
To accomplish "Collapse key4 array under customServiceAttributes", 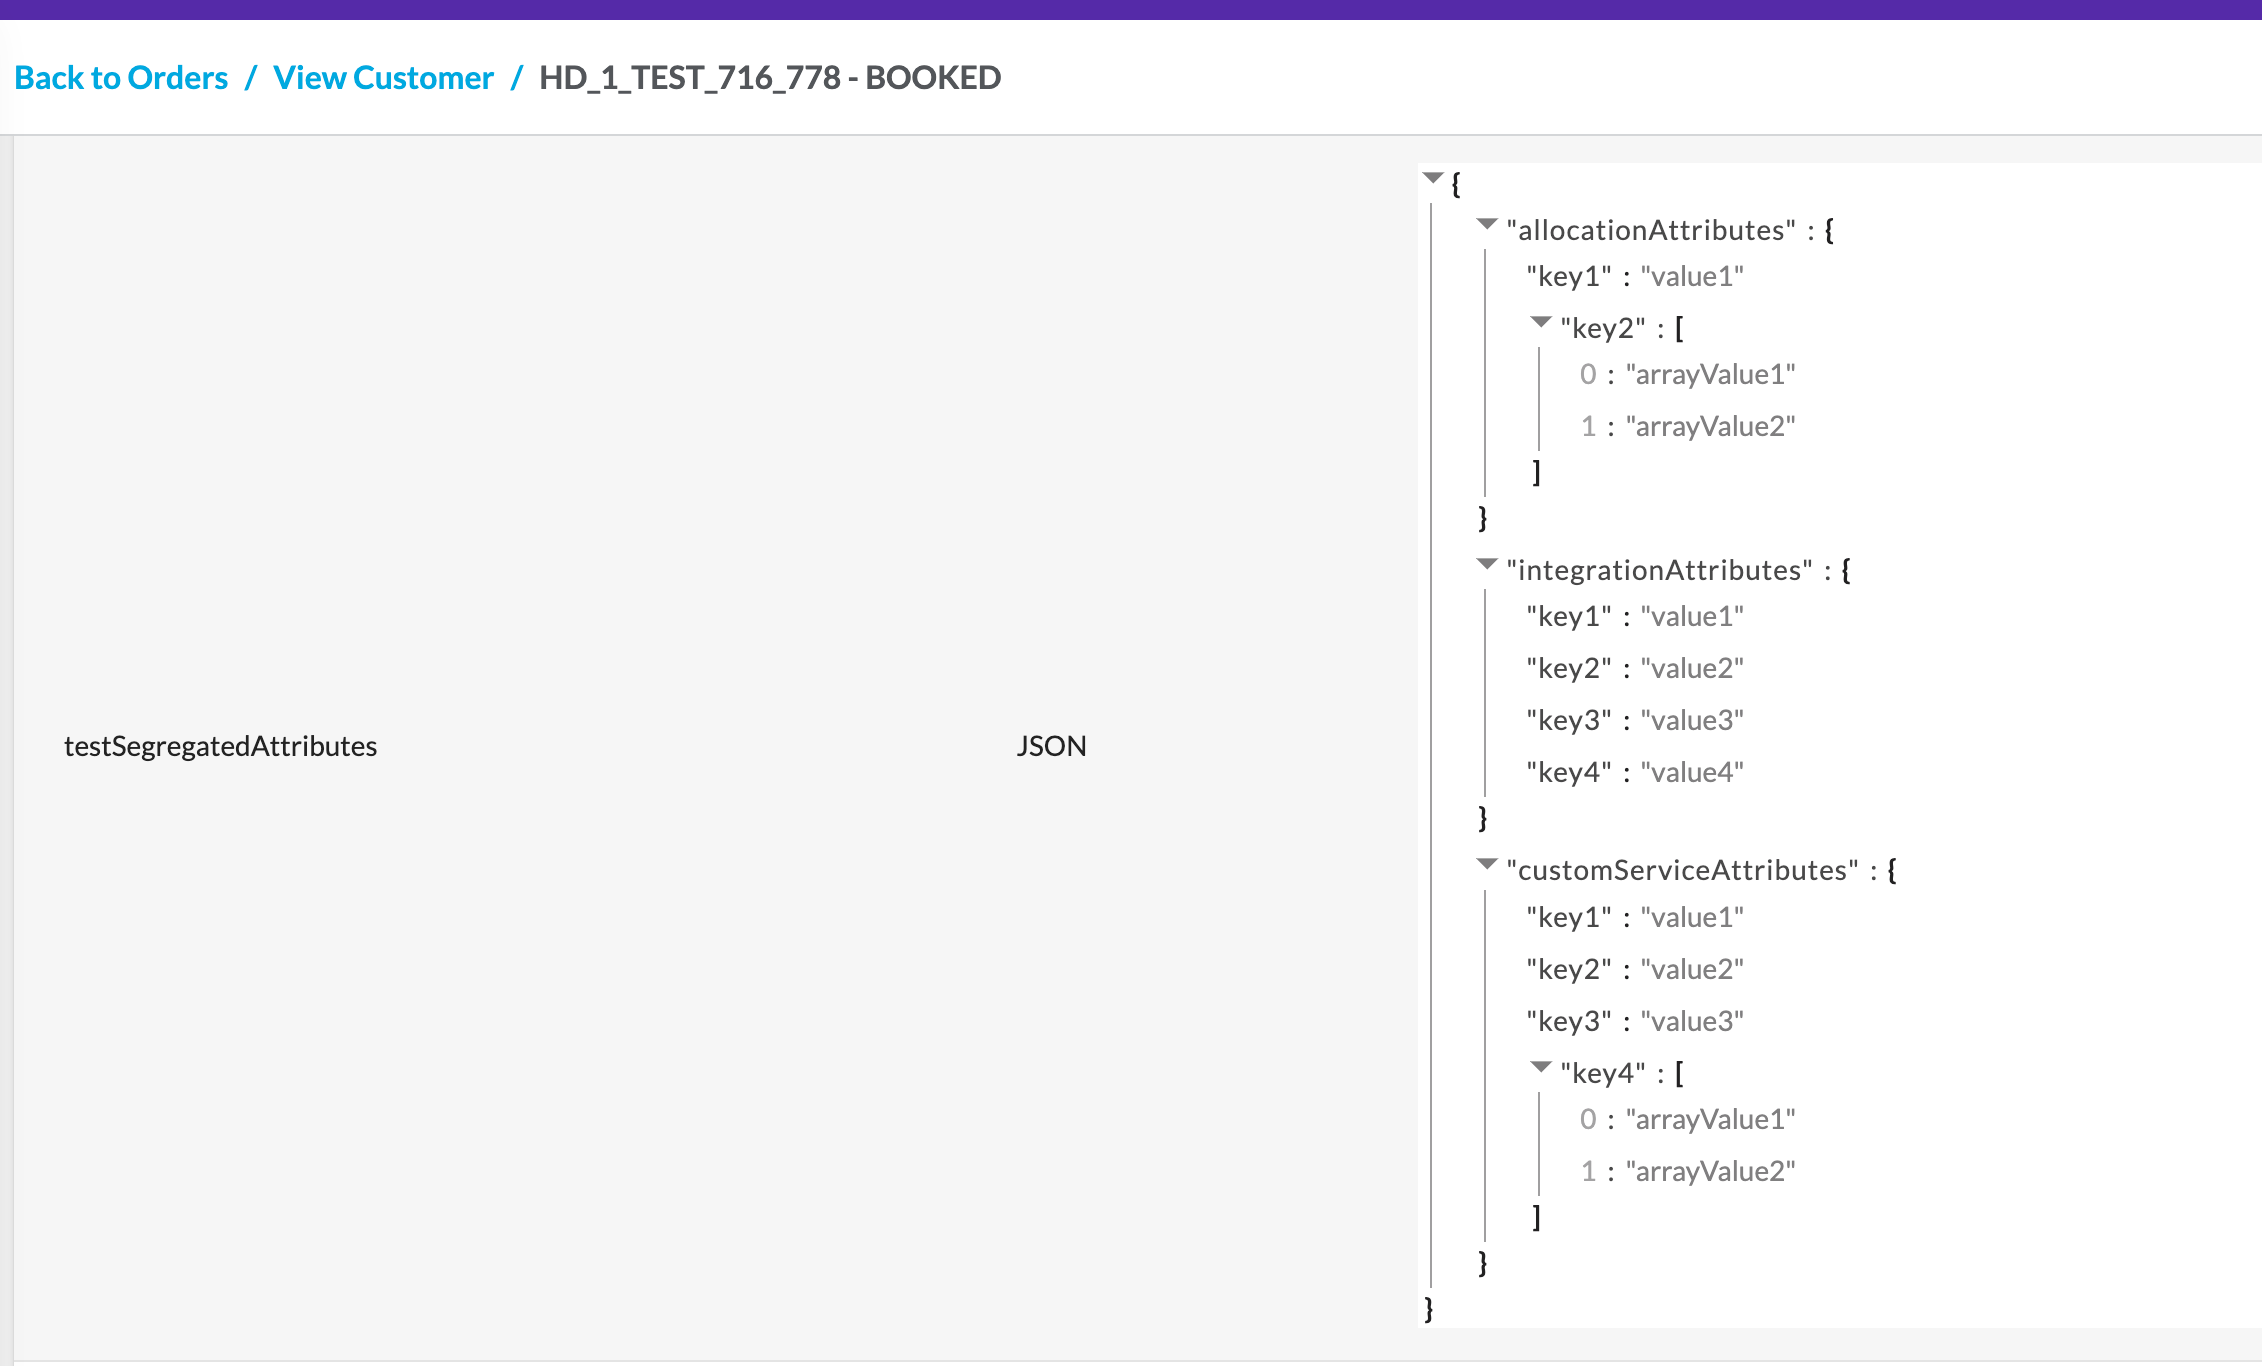I will pos(1541,1068).
